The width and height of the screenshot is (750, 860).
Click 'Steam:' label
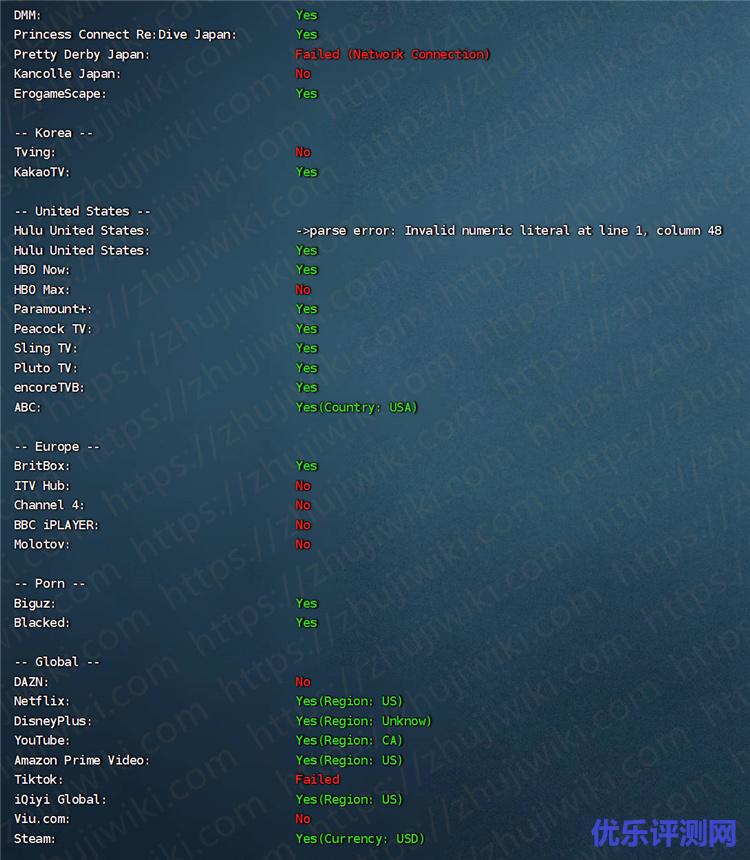point(35,839)
